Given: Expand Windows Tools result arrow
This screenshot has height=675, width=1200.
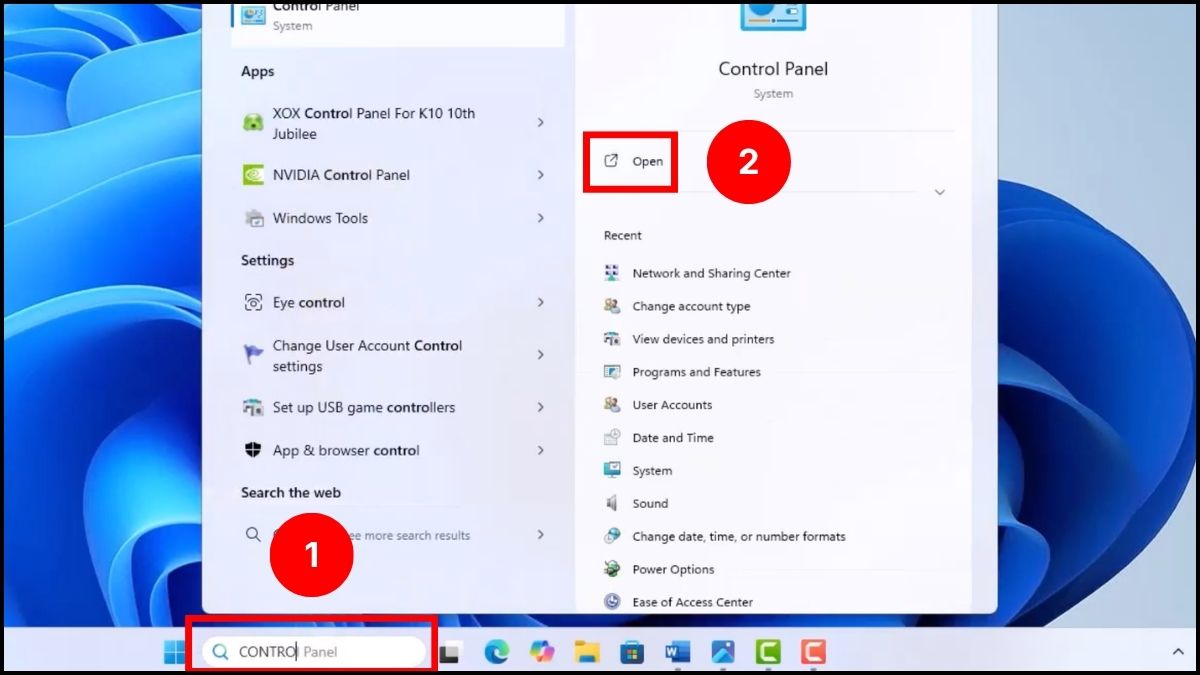Looking at the screenshot, I should (x=541, y=218).
